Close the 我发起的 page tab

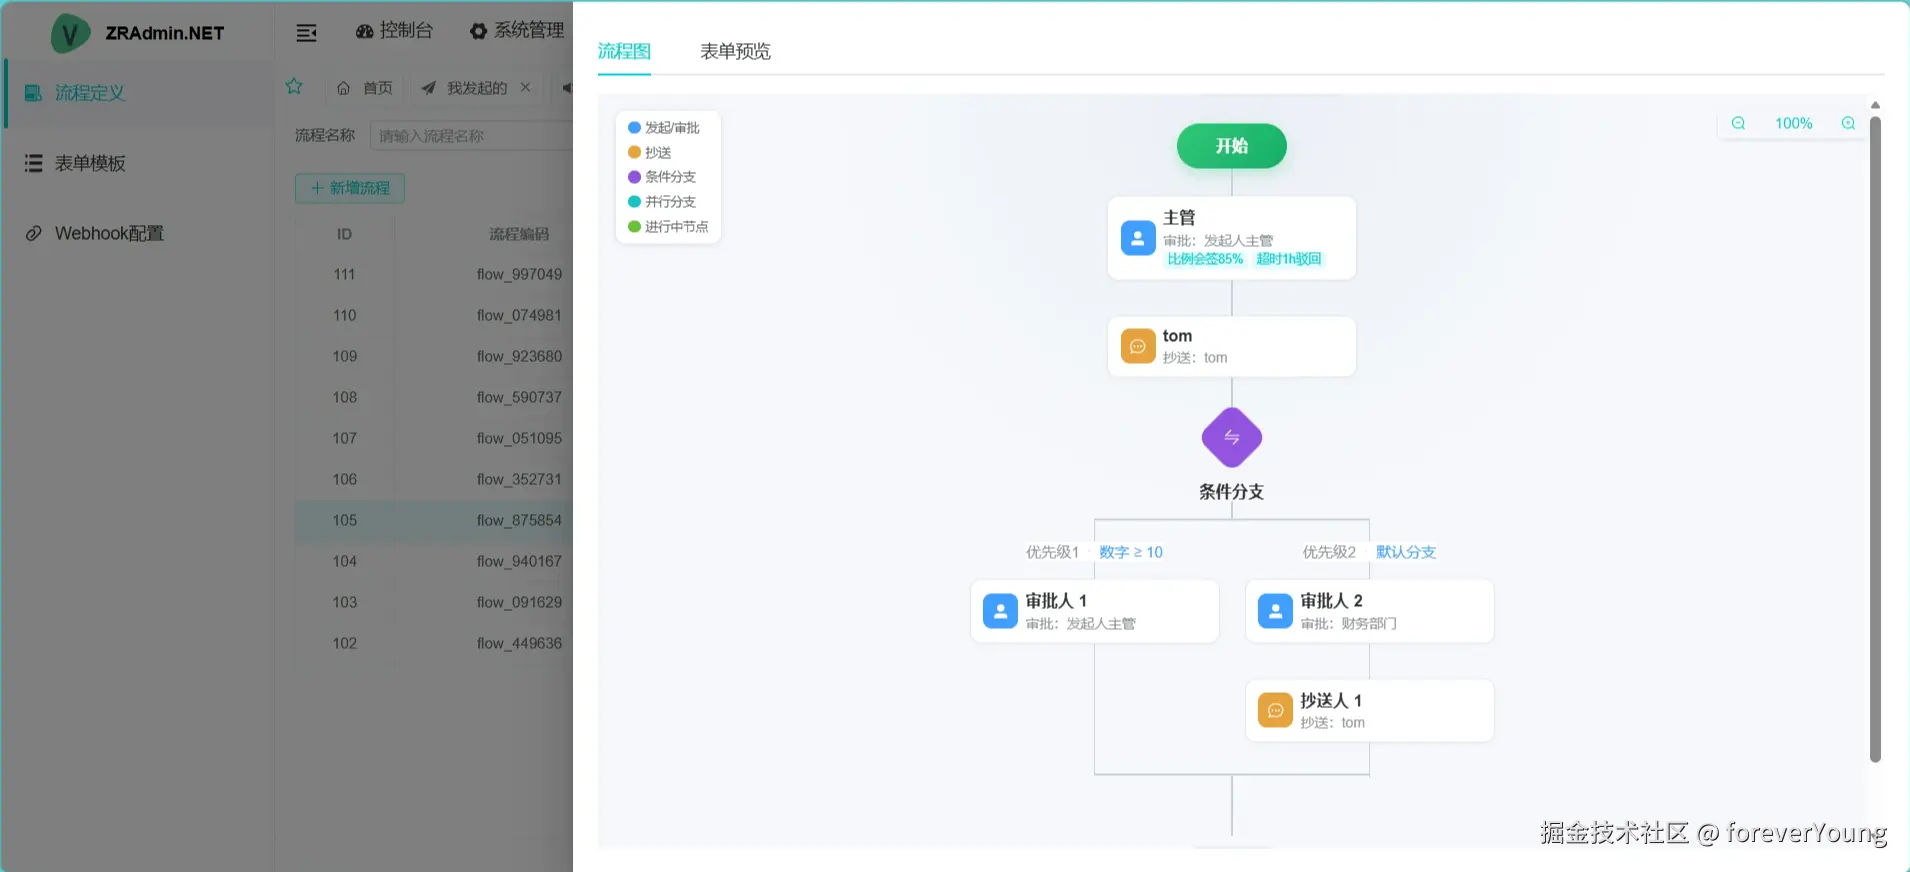[x=525, y=87]
